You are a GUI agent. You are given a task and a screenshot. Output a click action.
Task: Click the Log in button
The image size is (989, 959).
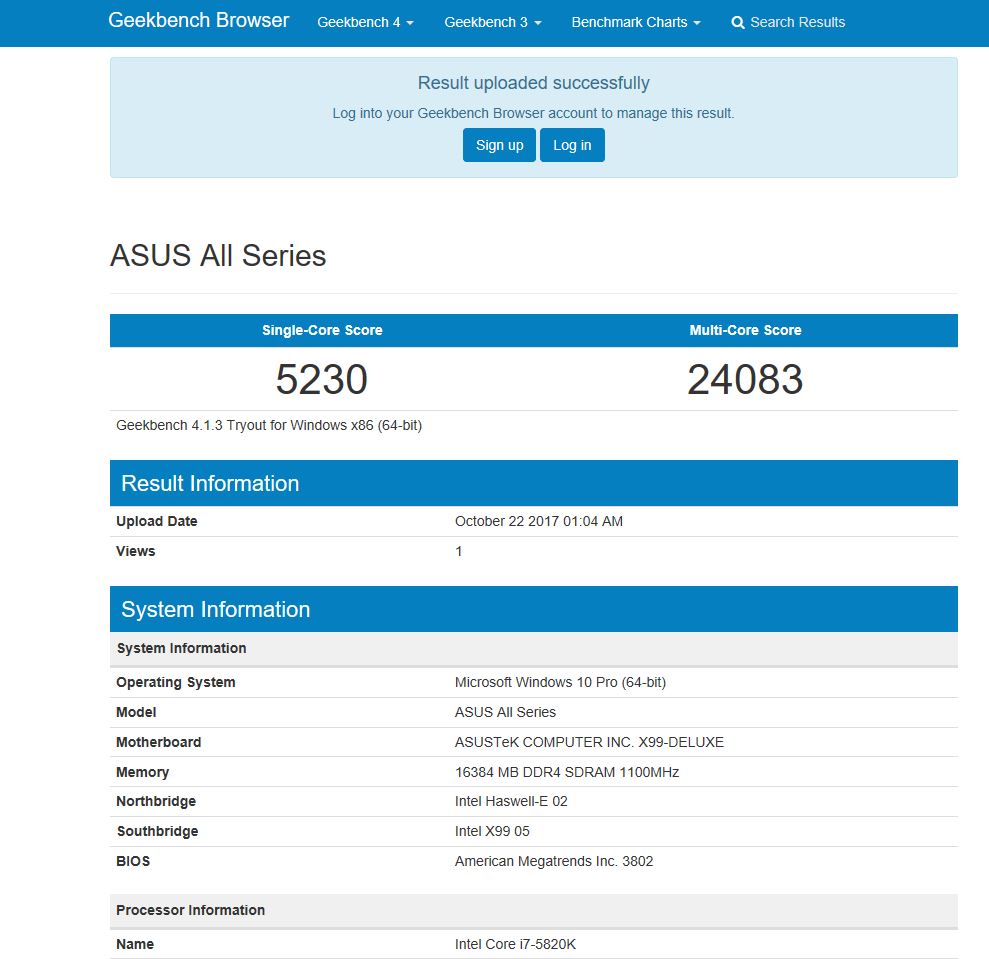pyautogui.click(x=572, y=145)
